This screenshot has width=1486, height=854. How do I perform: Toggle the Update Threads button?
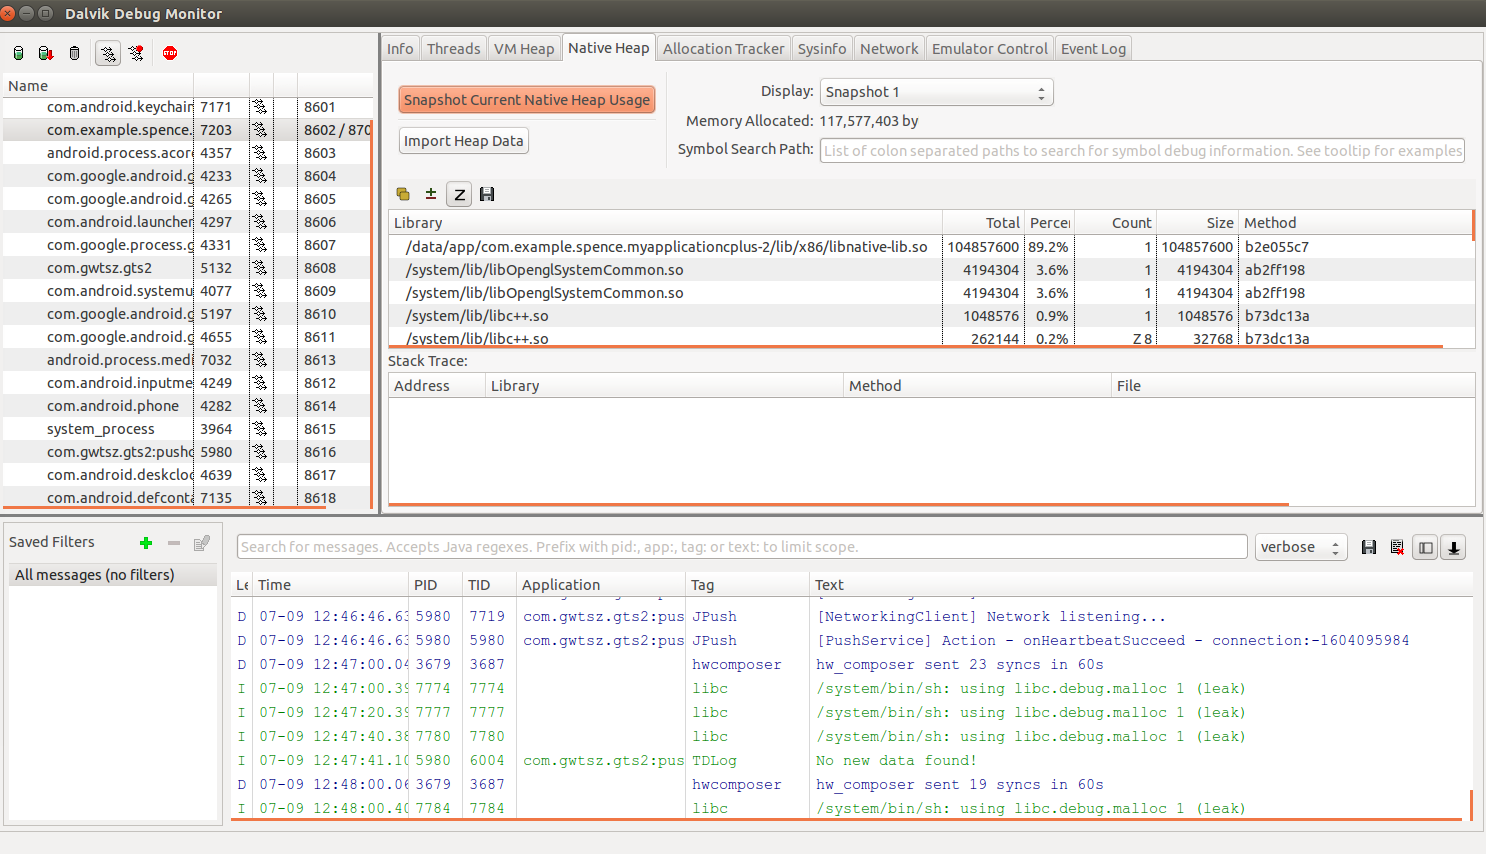(108, 53)
